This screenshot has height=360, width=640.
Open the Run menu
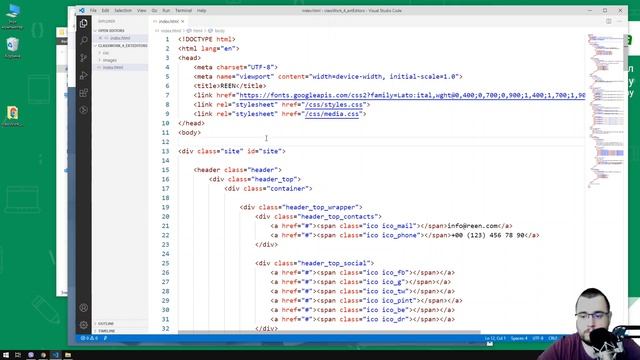tap(166, 11)
